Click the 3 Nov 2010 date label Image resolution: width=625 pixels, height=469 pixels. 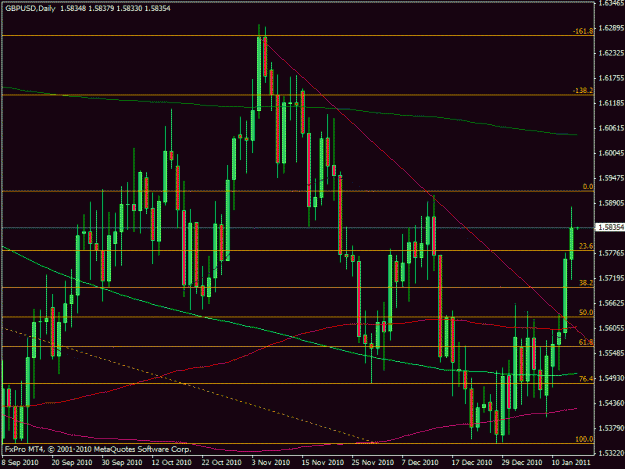click(271, 462)
